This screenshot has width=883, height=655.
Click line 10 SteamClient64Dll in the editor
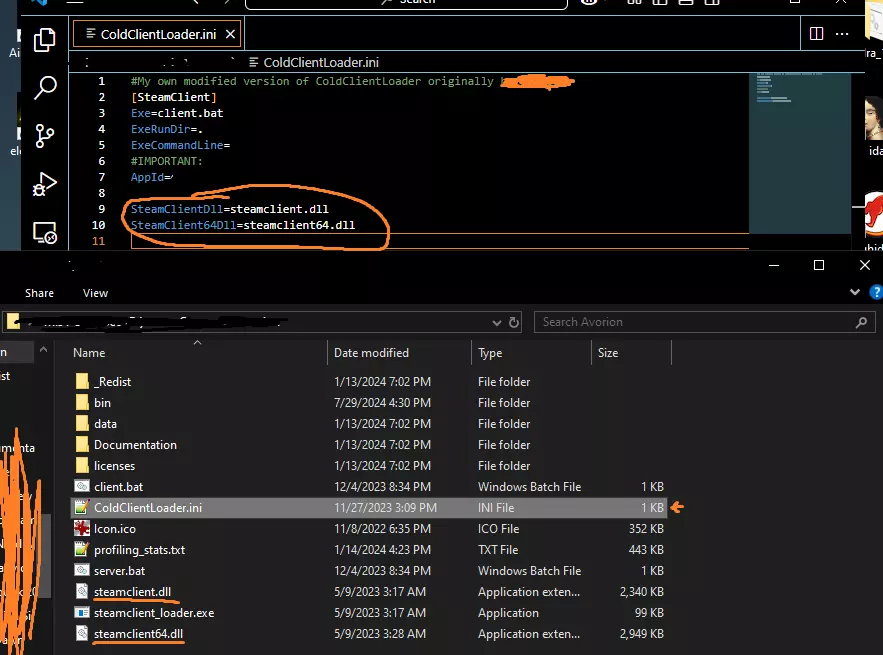point(243,225)
